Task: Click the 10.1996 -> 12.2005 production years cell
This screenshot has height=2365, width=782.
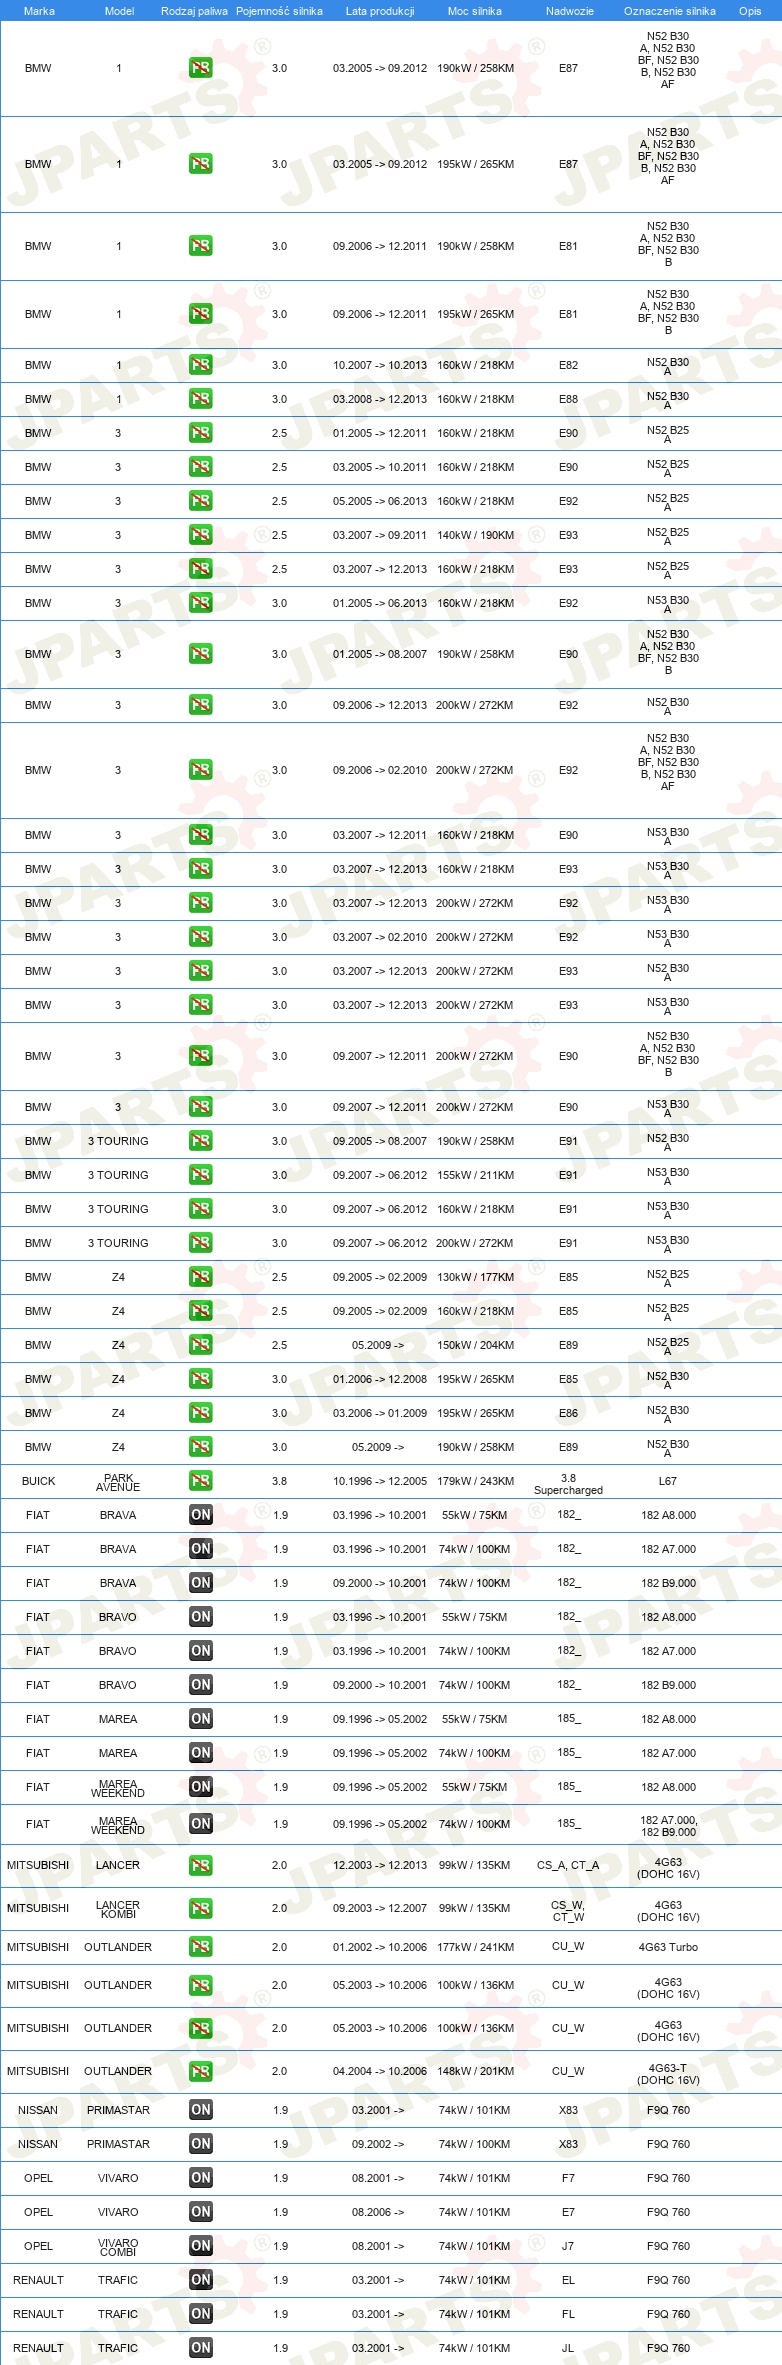Action: [x=380, y=1481]
